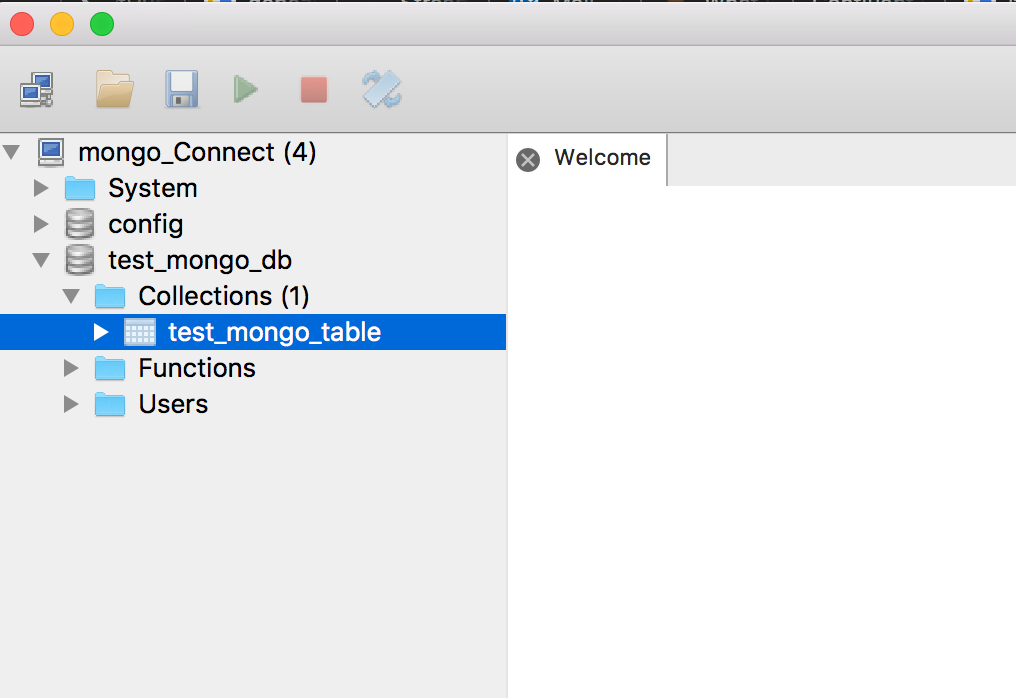Click the floppy disk Save icon

click(x=181, y=89)
